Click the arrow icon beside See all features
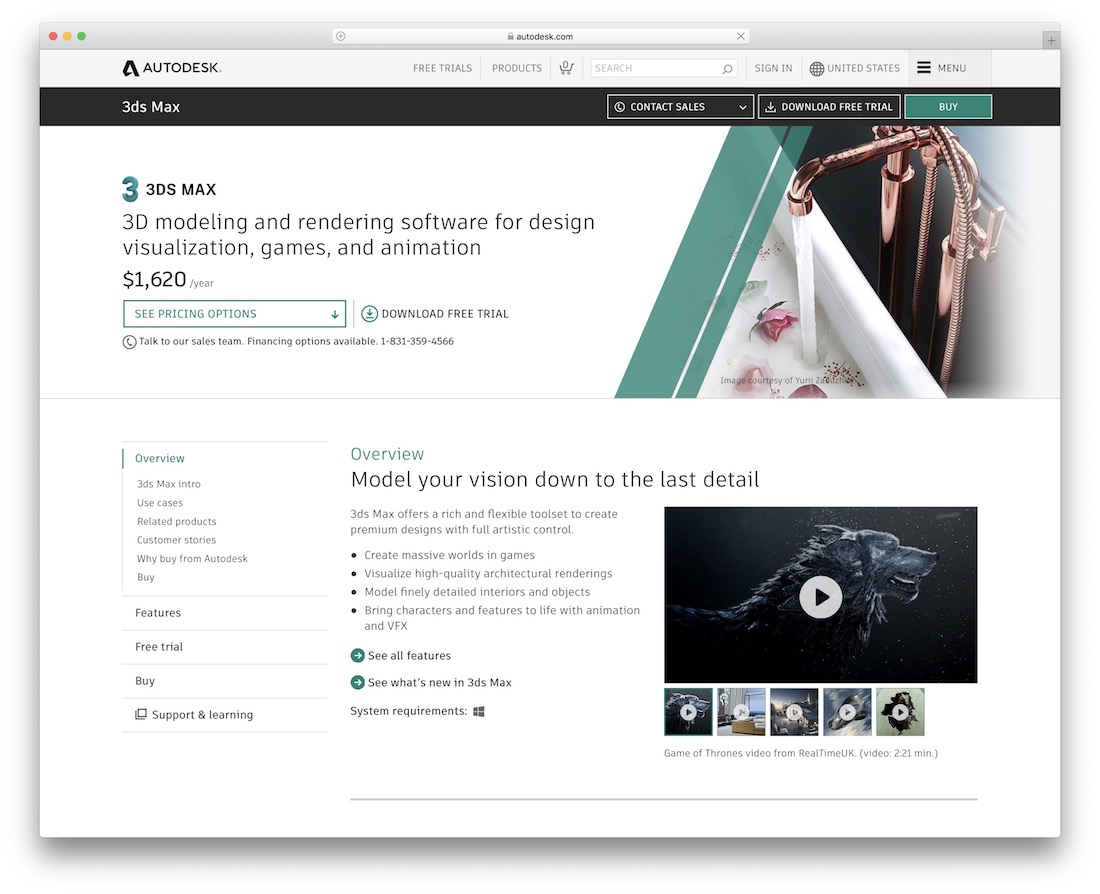 [357, 655]
